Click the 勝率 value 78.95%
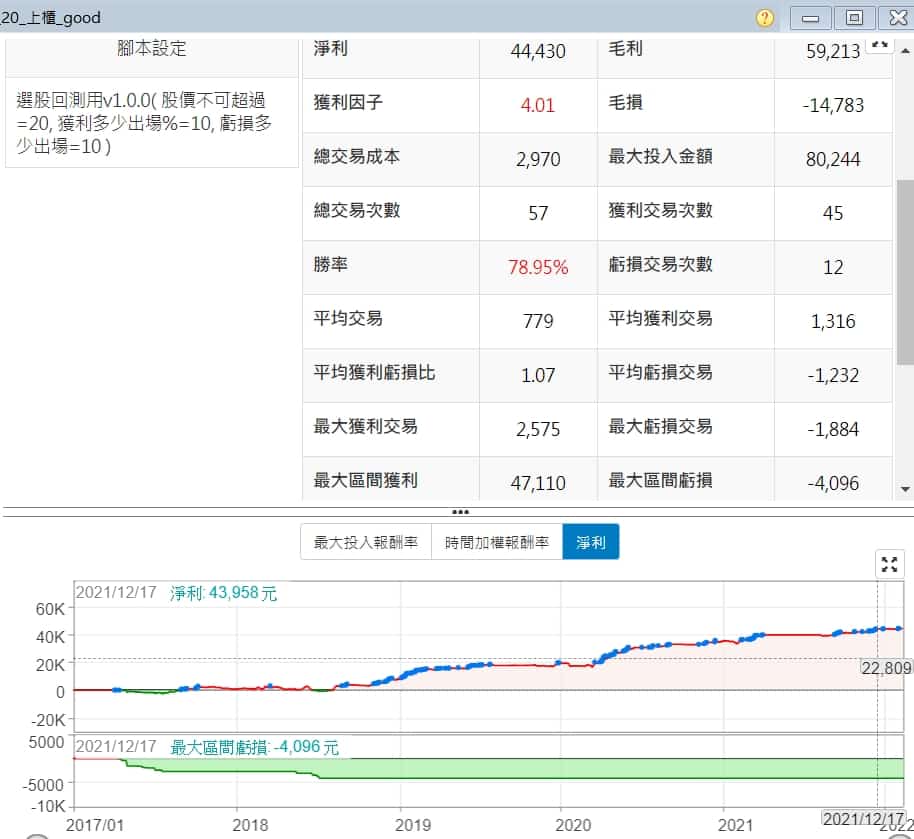 pos(538,267)
